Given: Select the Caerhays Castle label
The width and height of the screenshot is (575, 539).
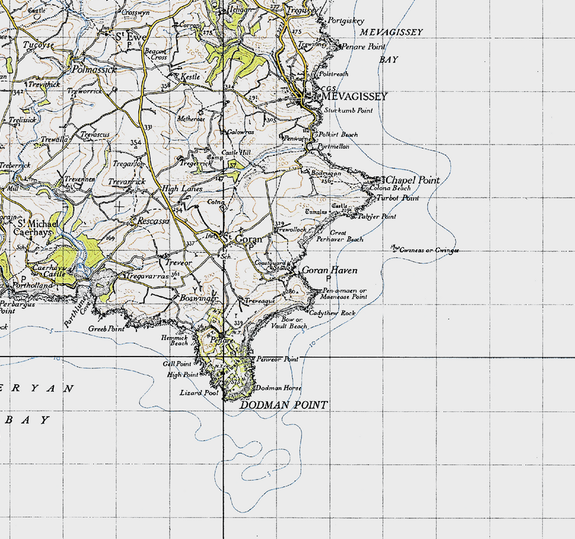Looking at the screenshot, I should [49, 271].
